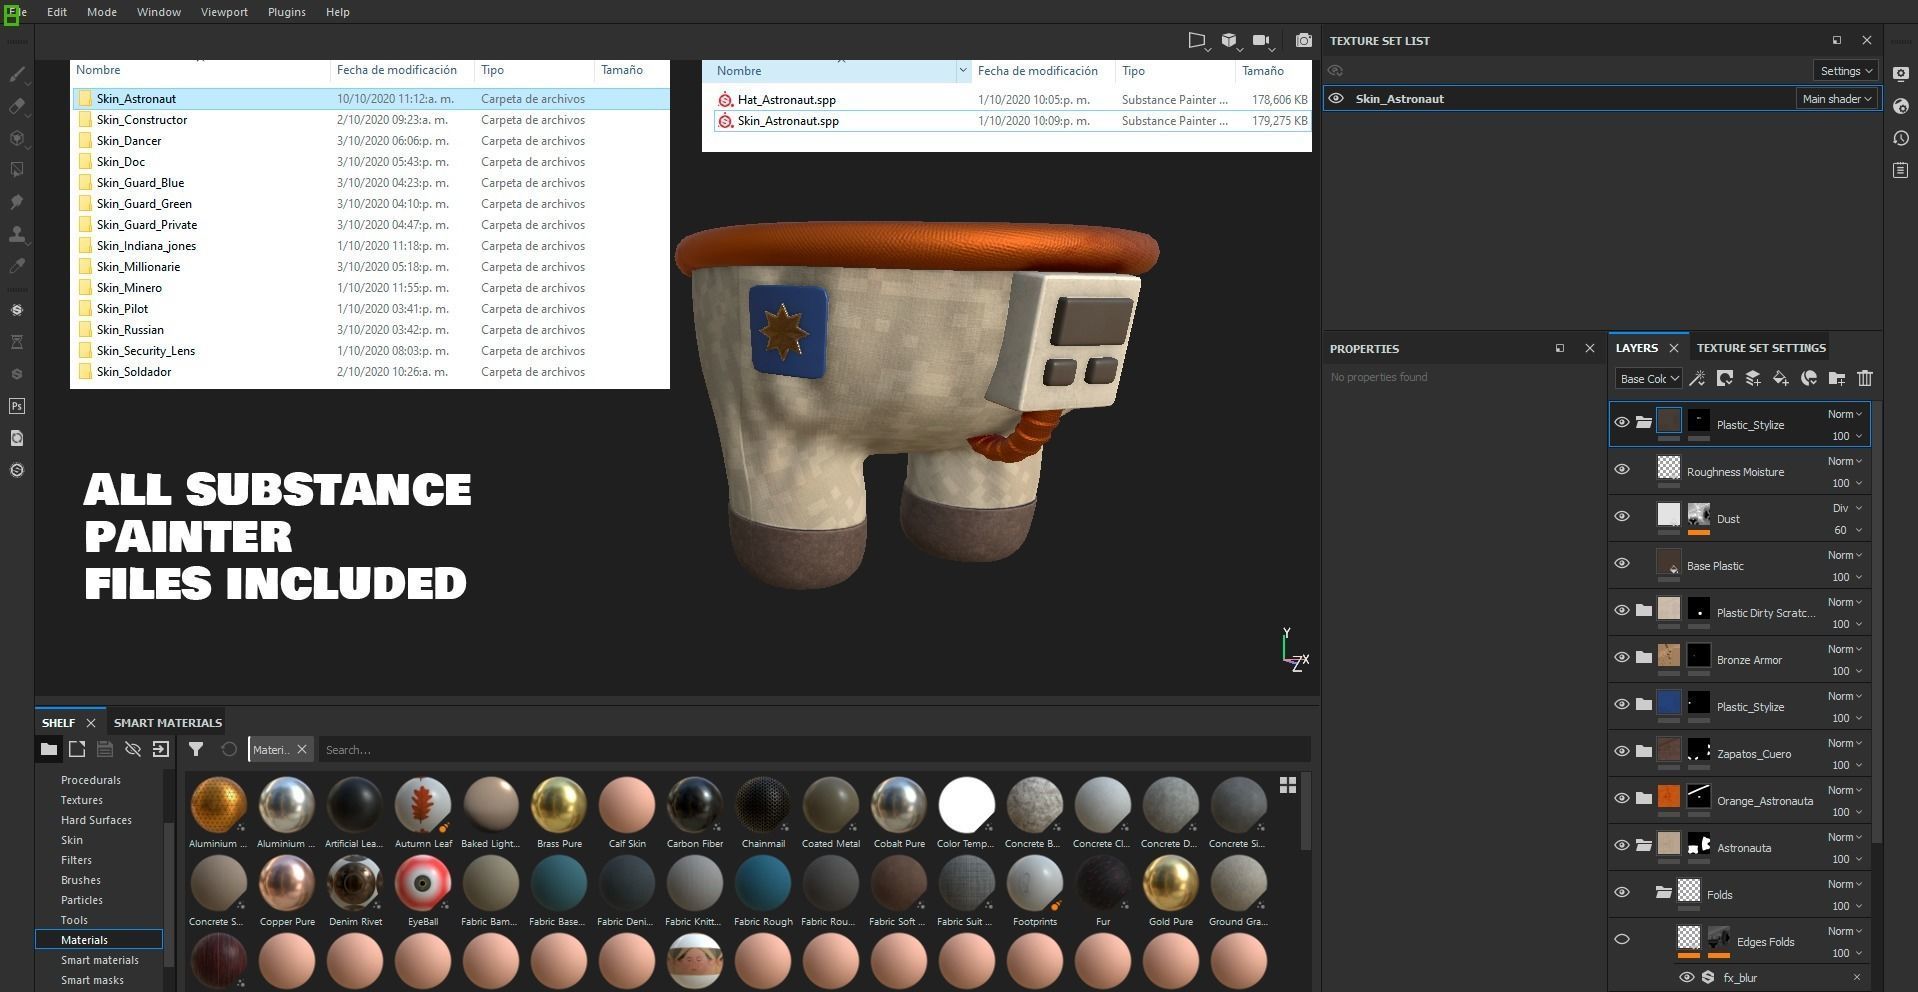Switch to the Texture Set Settings tab
The image size is (1918, 992).
coord(1761,348)
